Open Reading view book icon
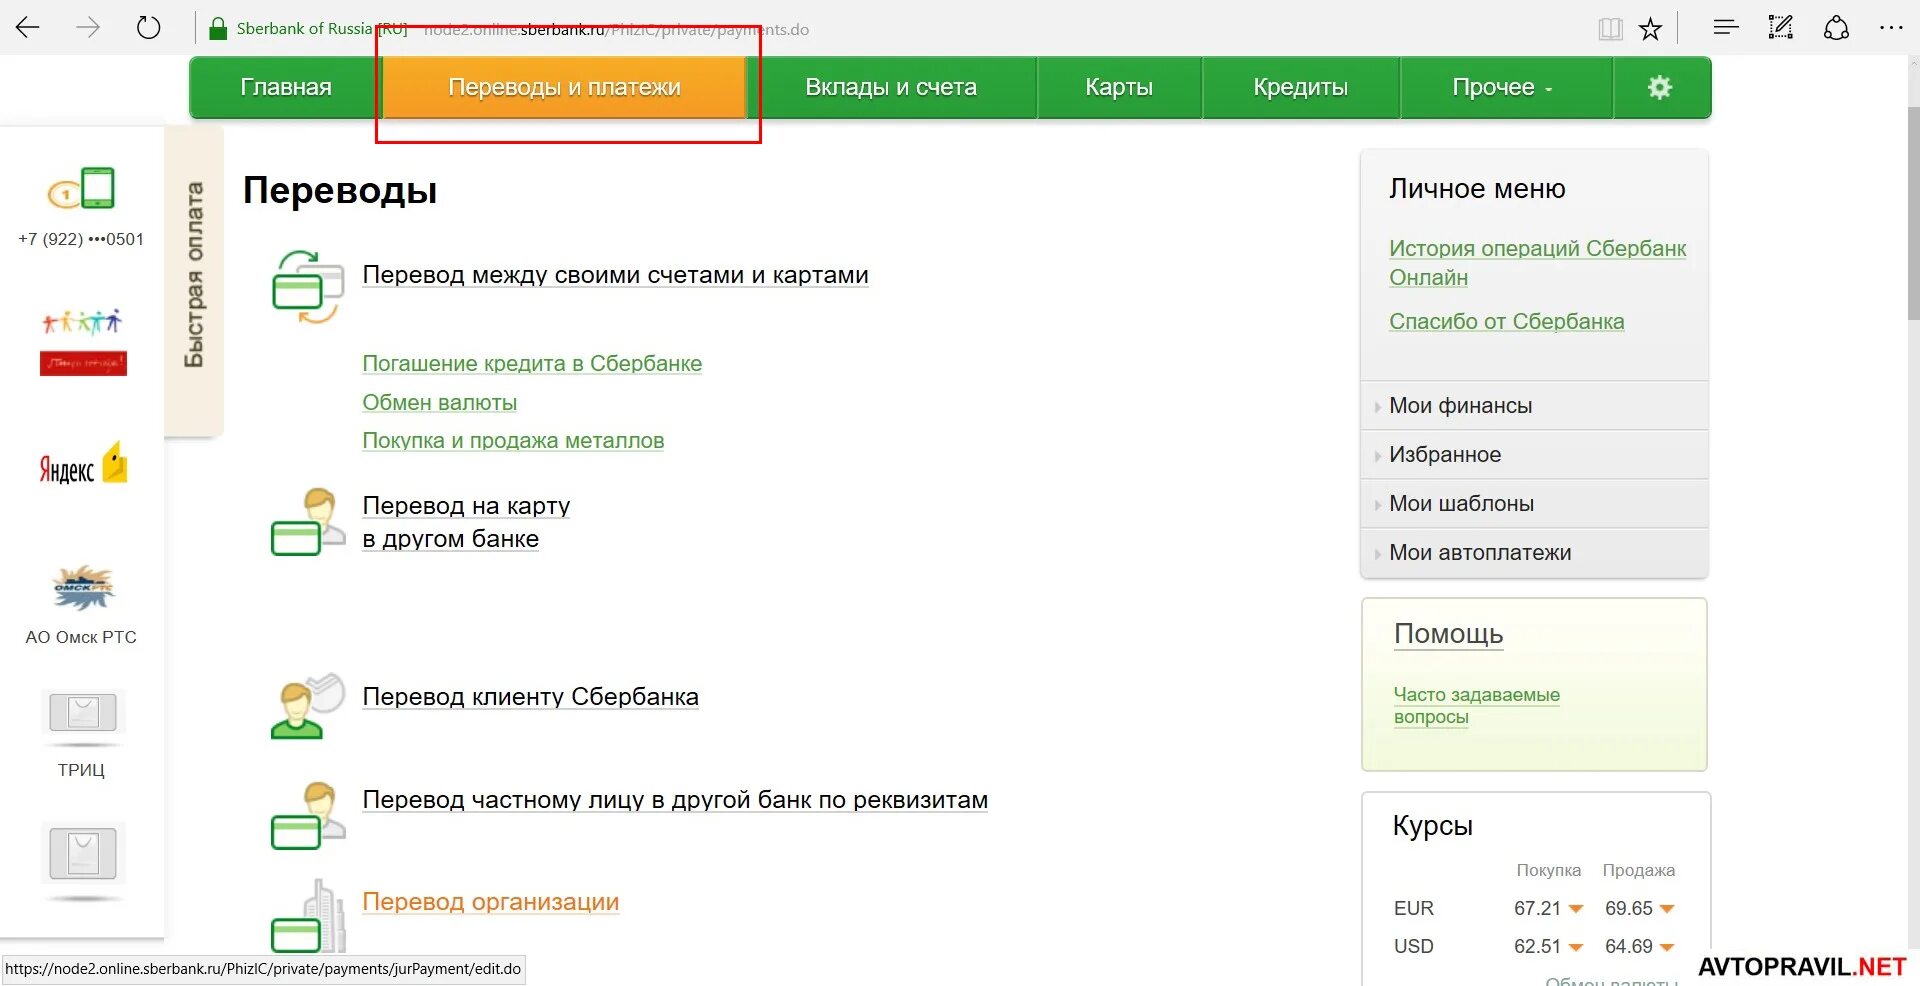1920x986 pixels. pos(1610,29)
